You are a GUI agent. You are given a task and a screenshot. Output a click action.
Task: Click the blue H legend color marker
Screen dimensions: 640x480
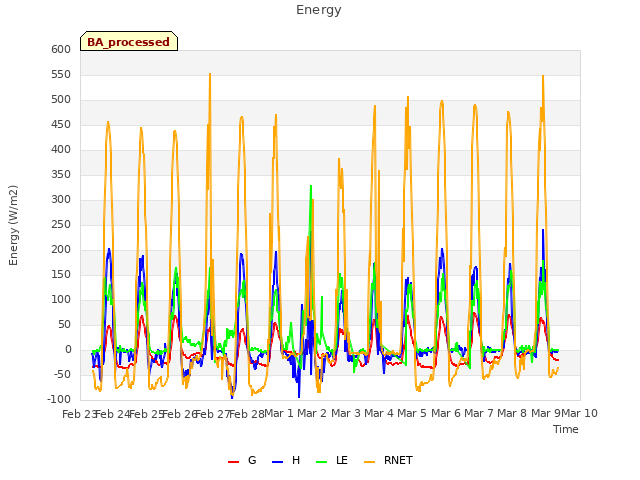(x=278, y=462)
